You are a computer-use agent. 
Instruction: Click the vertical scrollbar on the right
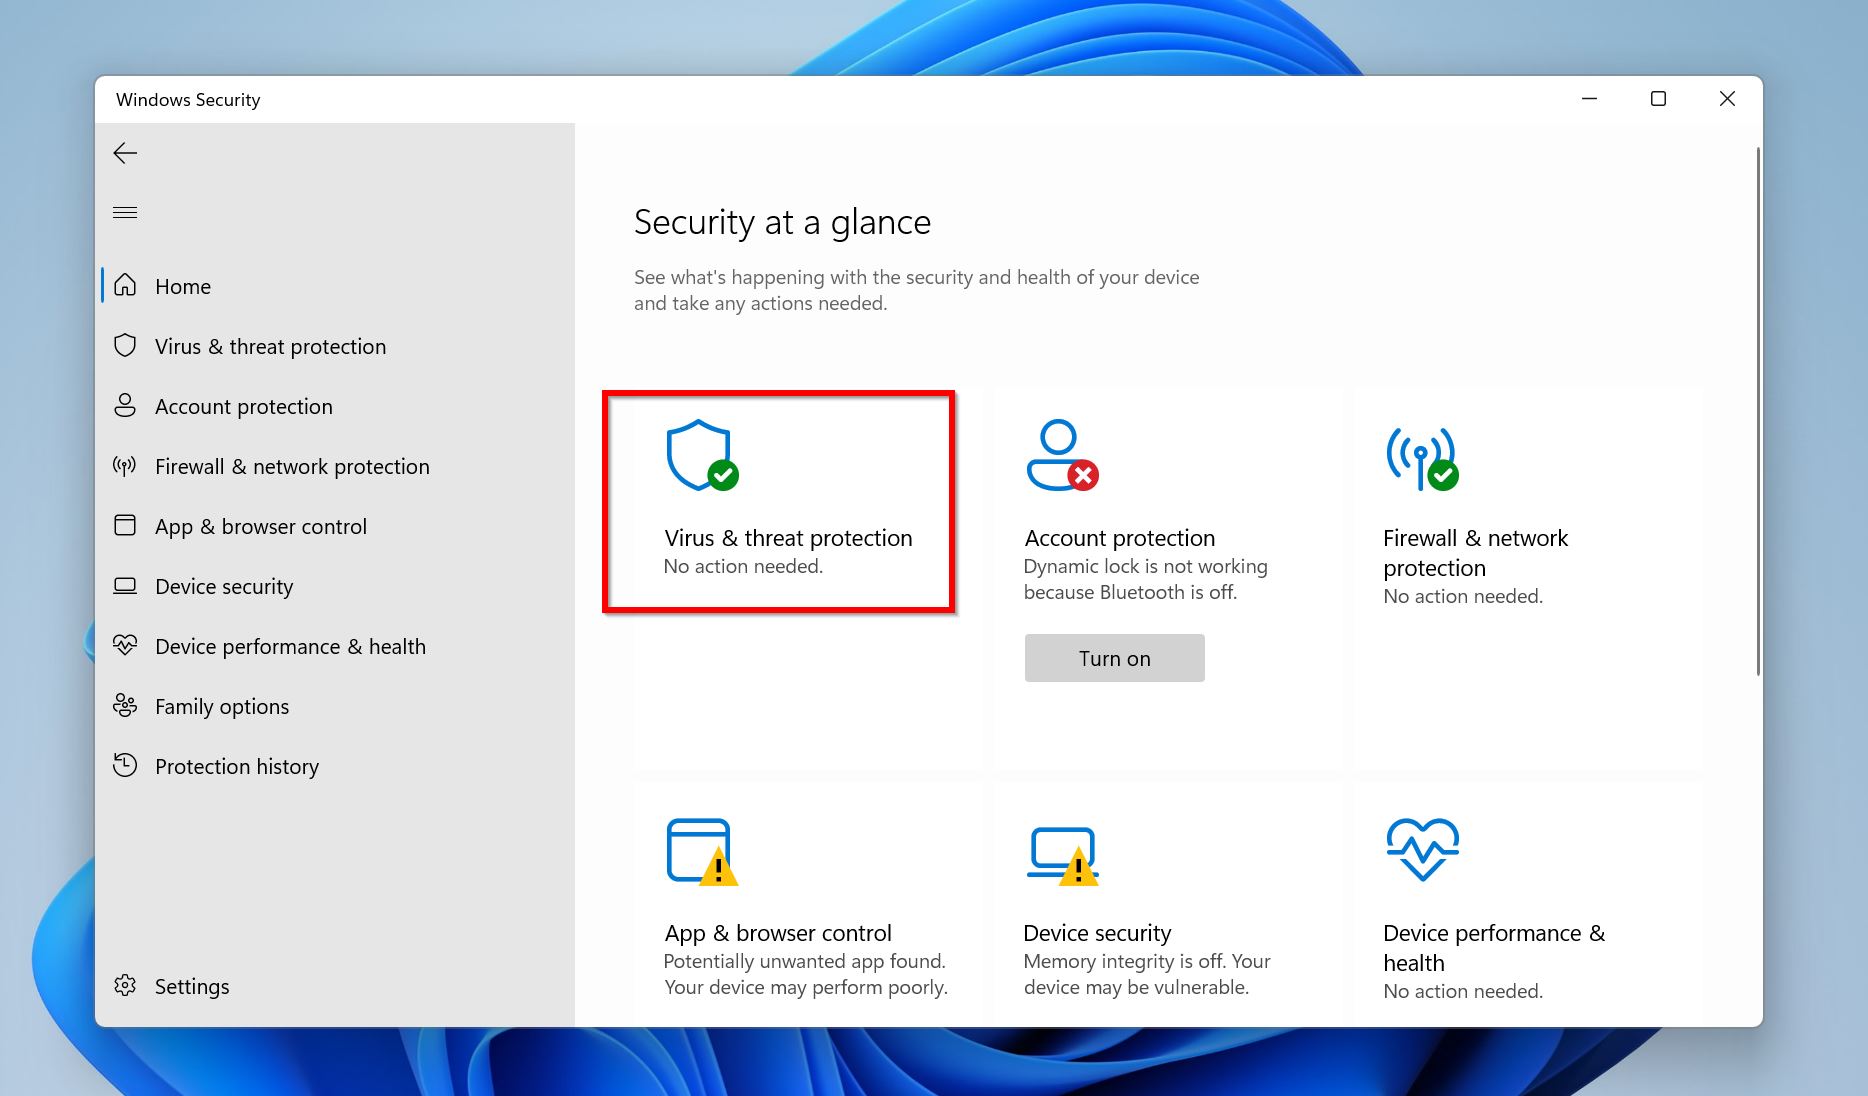pyautogui.click(x=1757, y=411)
